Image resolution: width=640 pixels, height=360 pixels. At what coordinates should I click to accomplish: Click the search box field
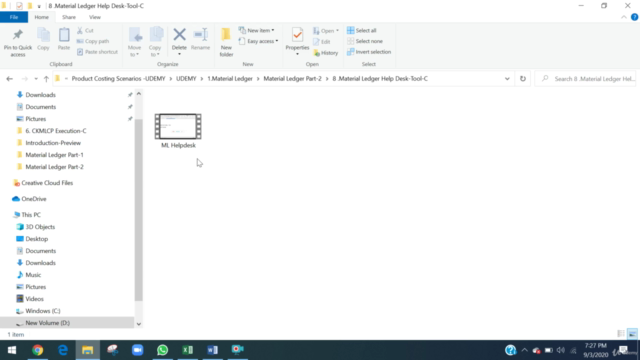pos(585,79)
